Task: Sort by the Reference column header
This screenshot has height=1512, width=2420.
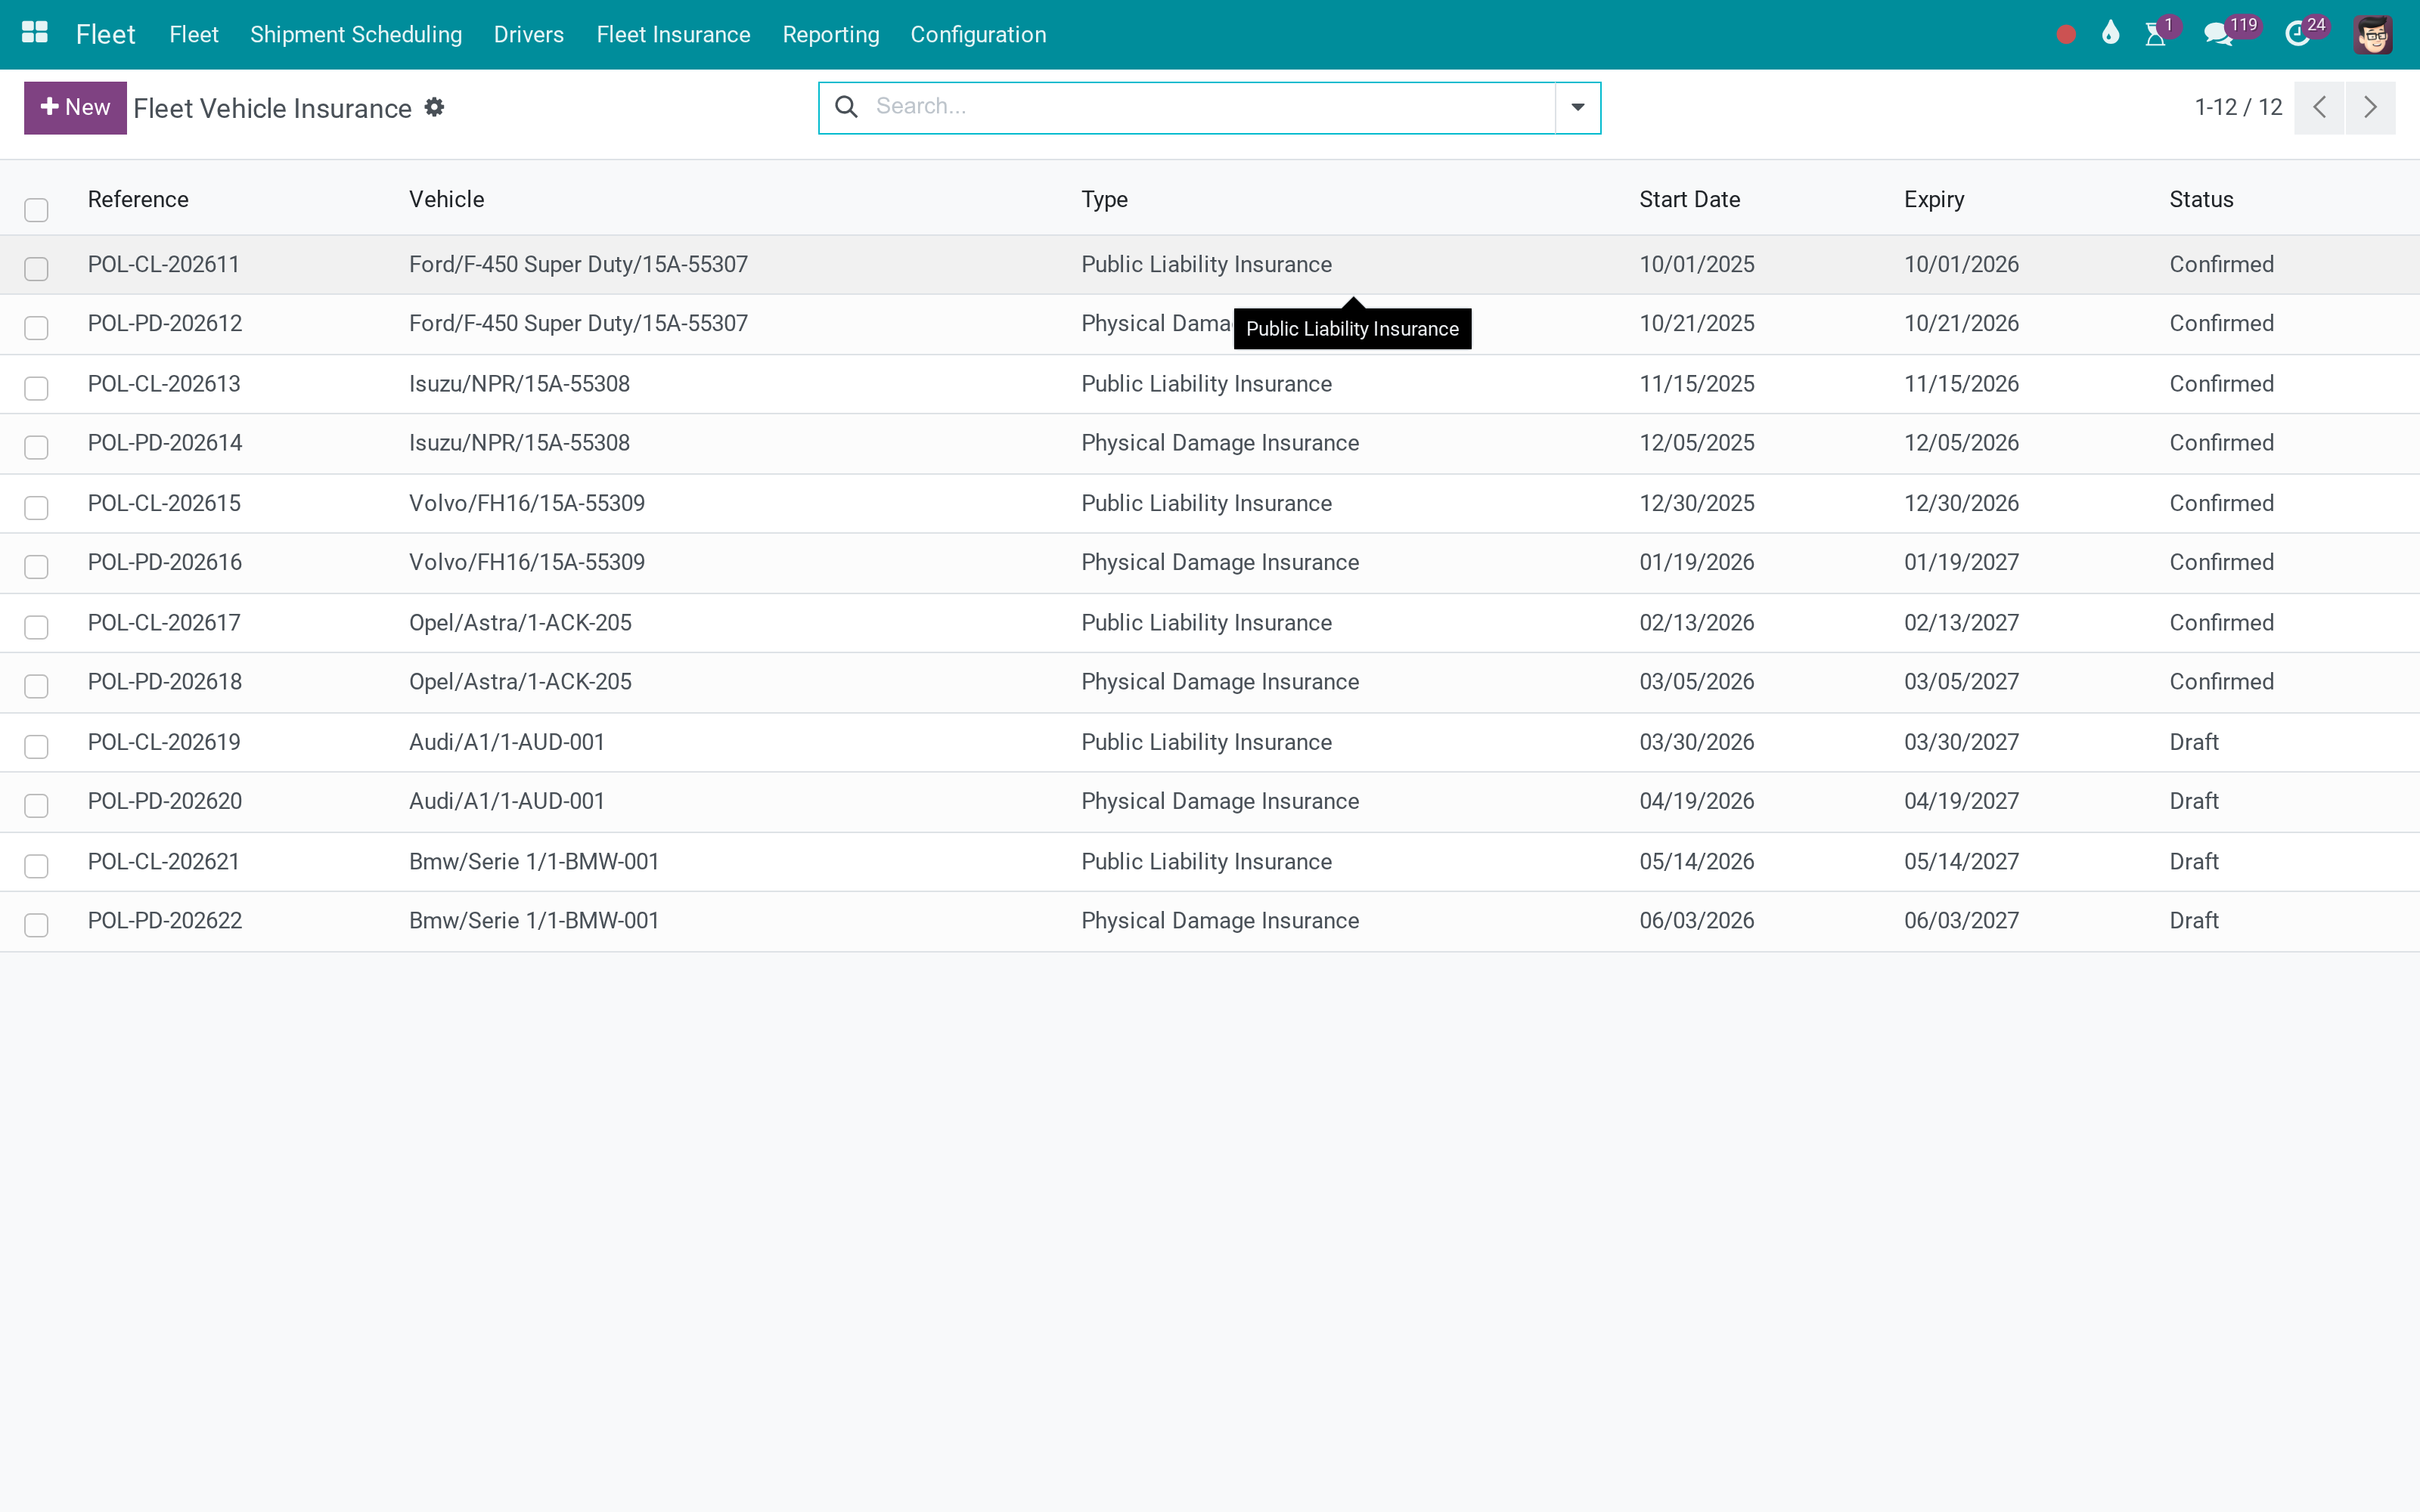Action: pyautogui.click(x=138, y=199)
